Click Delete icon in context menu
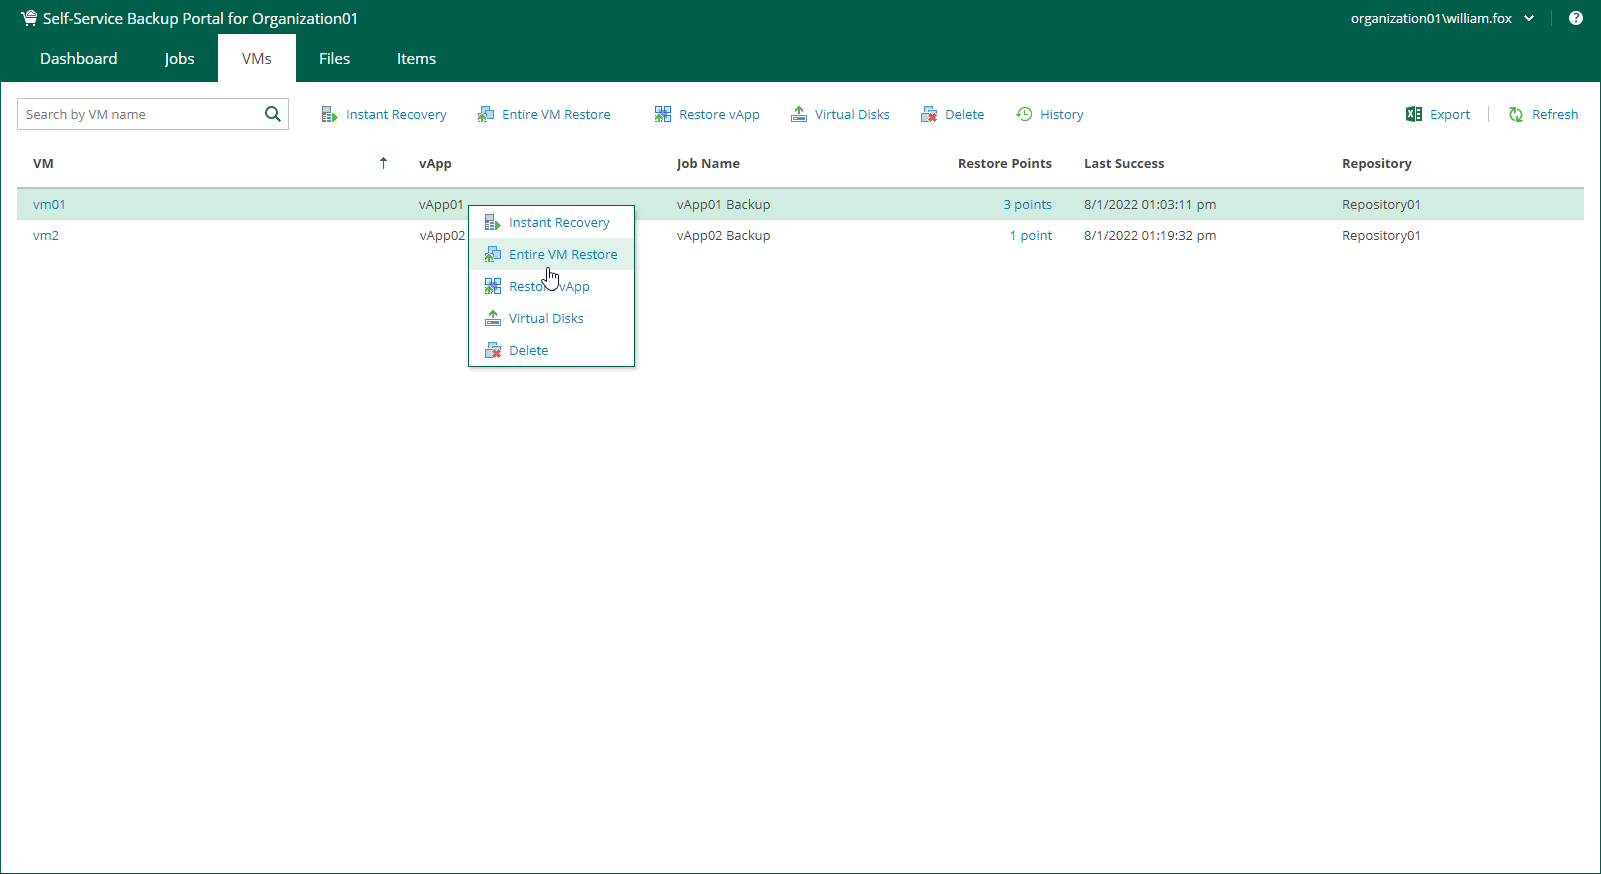Screen dimensions: 1601x874 click(493, 350)
